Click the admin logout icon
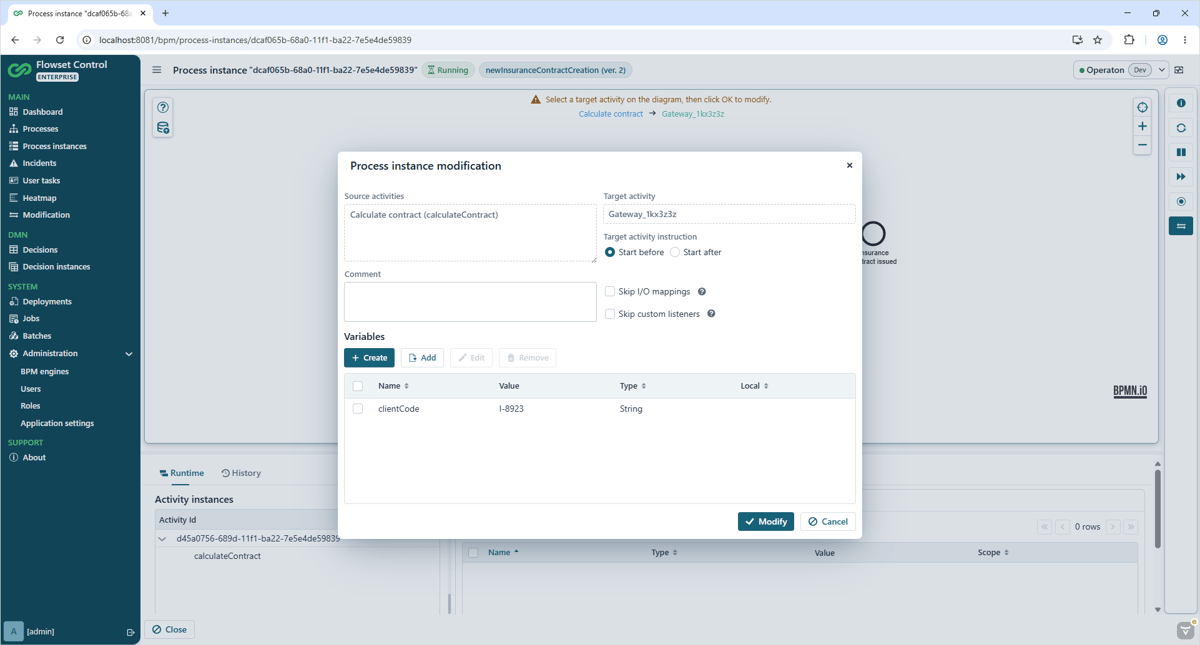This screenshot has width=1200, height=645. pyautogui.click(x=130, y=632)
